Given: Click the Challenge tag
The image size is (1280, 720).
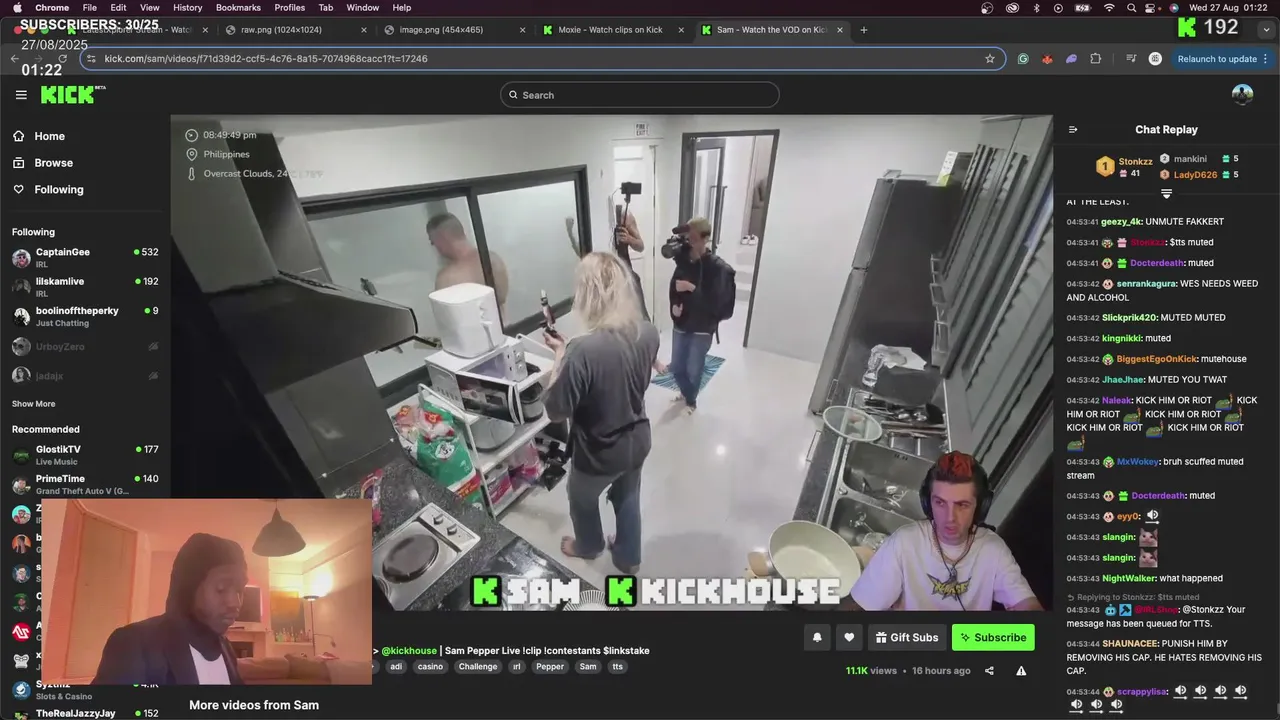Looking at the screenshot, I should [478, 667].
